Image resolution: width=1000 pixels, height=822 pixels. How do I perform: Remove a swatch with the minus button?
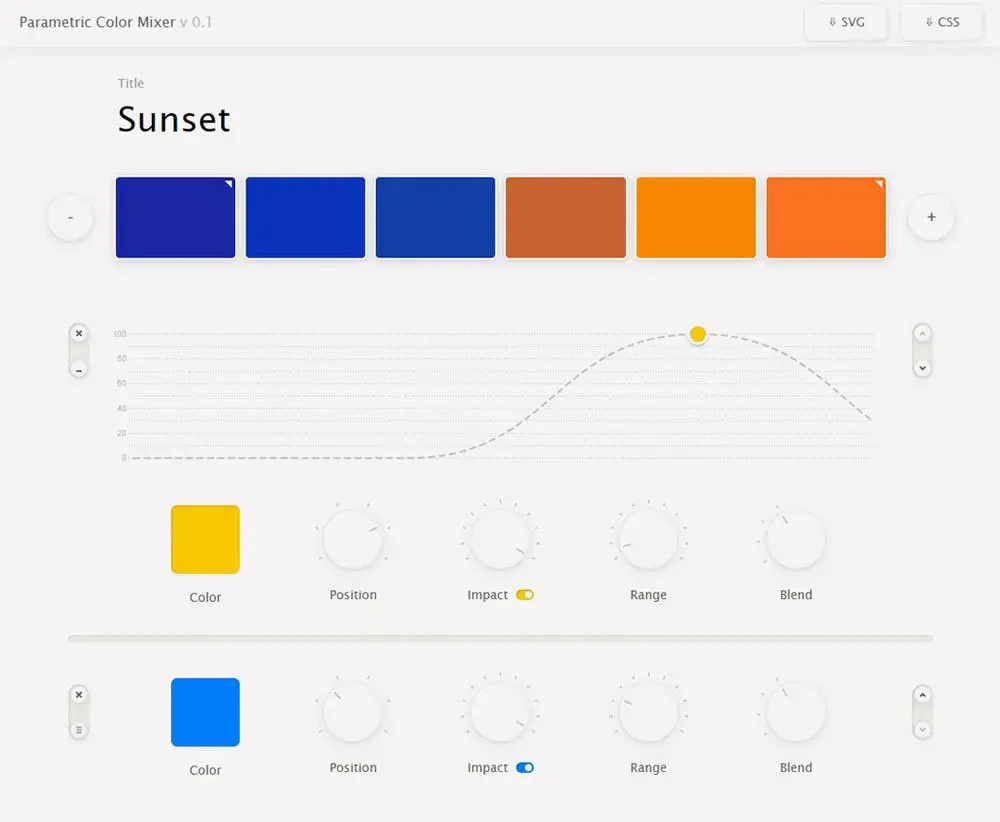point(71,217)
